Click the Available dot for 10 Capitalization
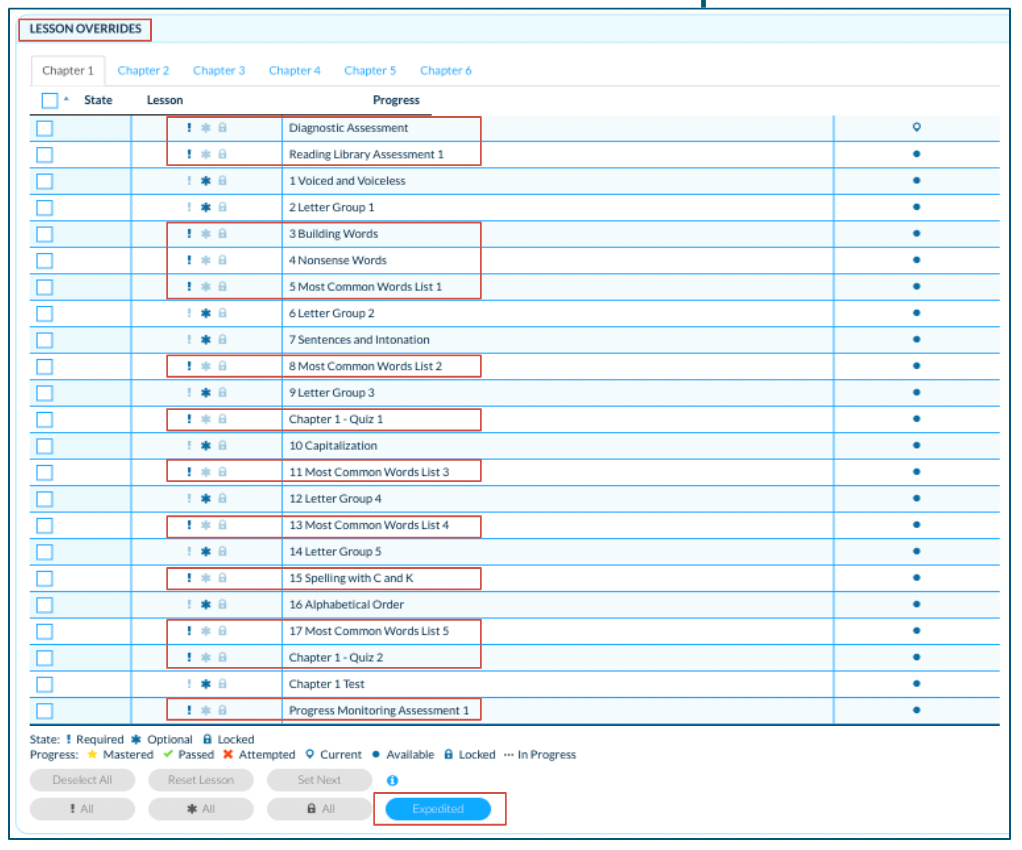The image size is (1022, 850). point(916,445)
